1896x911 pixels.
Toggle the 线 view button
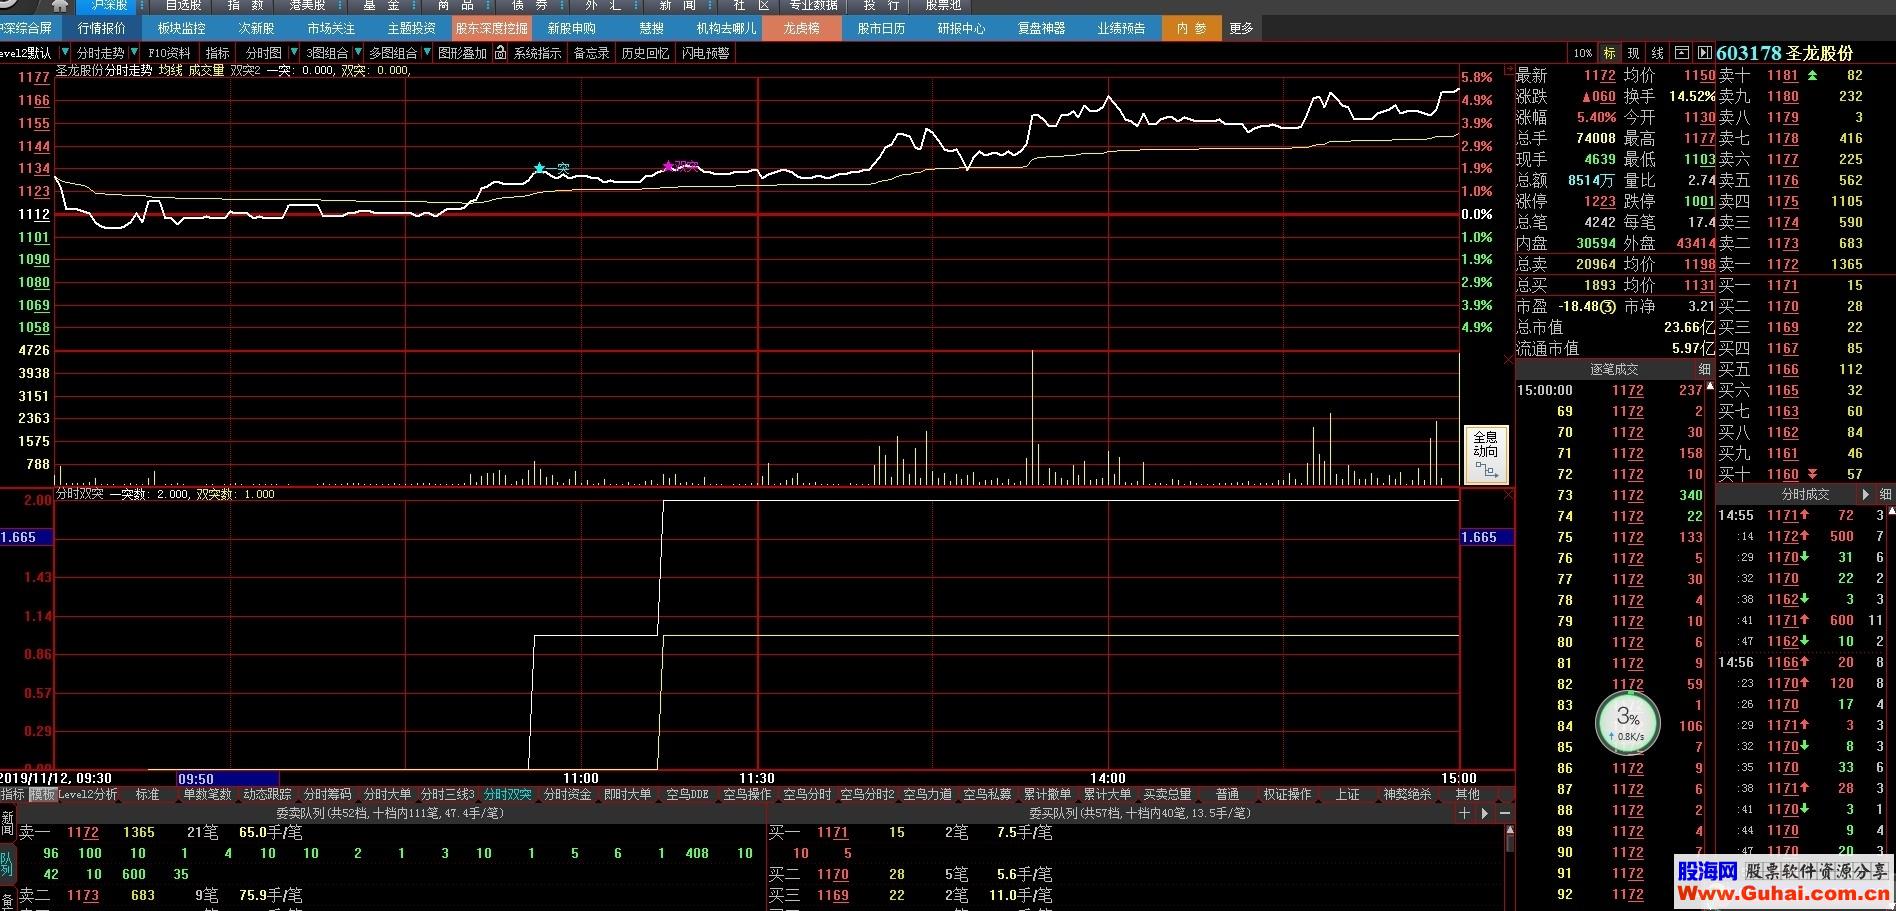pyautogui.click(x=1657, y=53)
